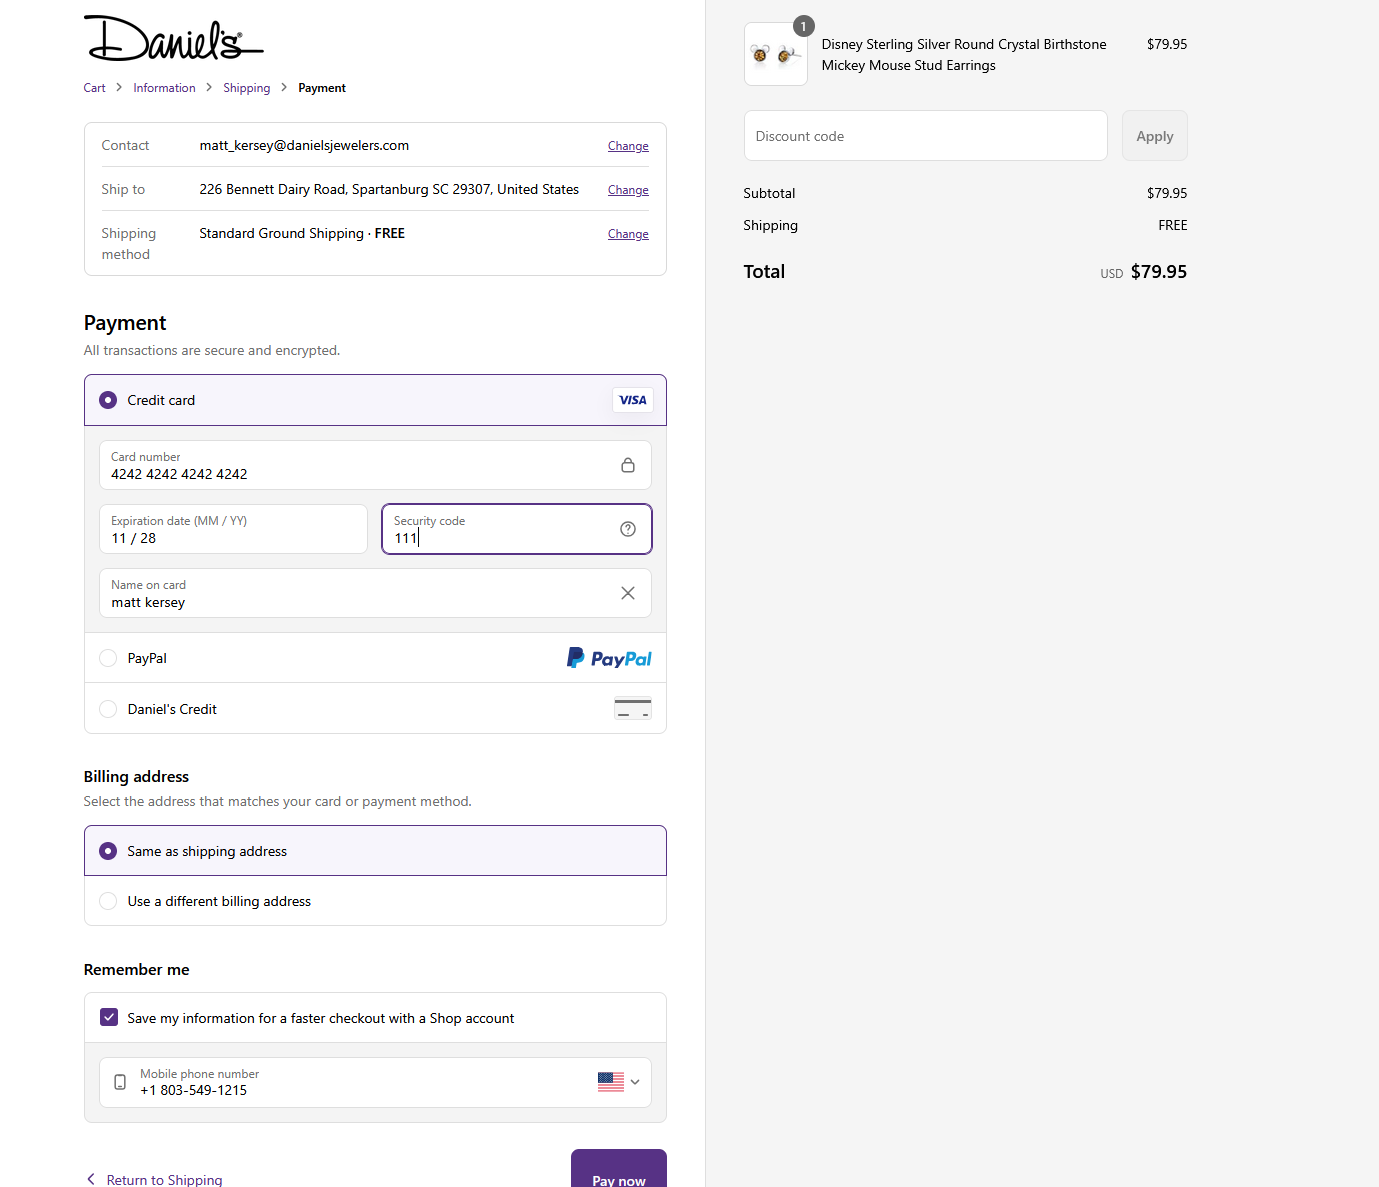Go to Information breadcrumb
Viewport: 1379px width, 1187px height.
(164, 88)
